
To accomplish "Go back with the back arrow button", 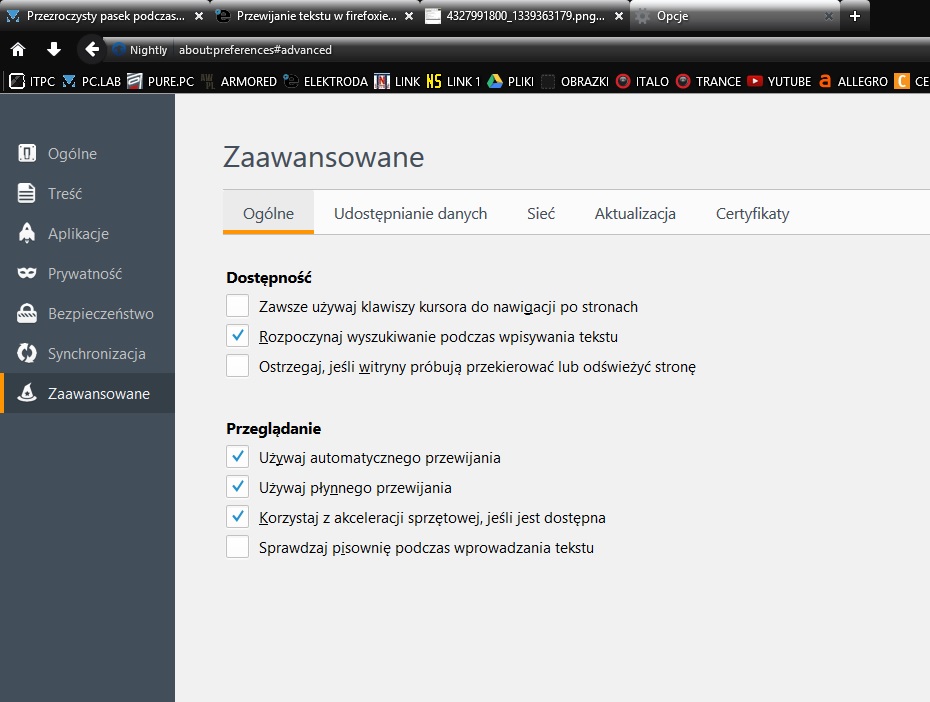I will [x=91, y=49].
